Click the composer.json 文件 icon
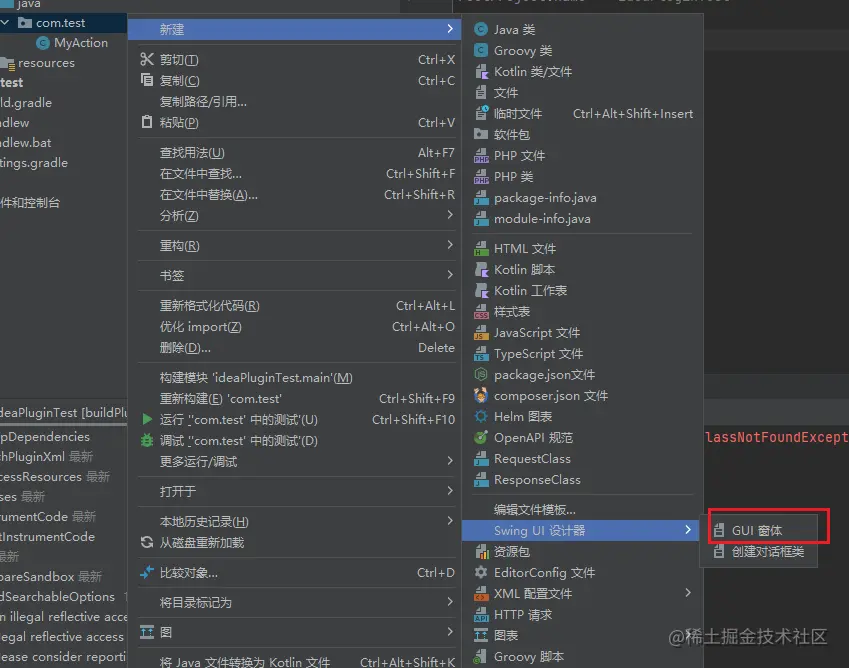The height and width of the screenshot is (668, 849). click(x=481, y=395)
